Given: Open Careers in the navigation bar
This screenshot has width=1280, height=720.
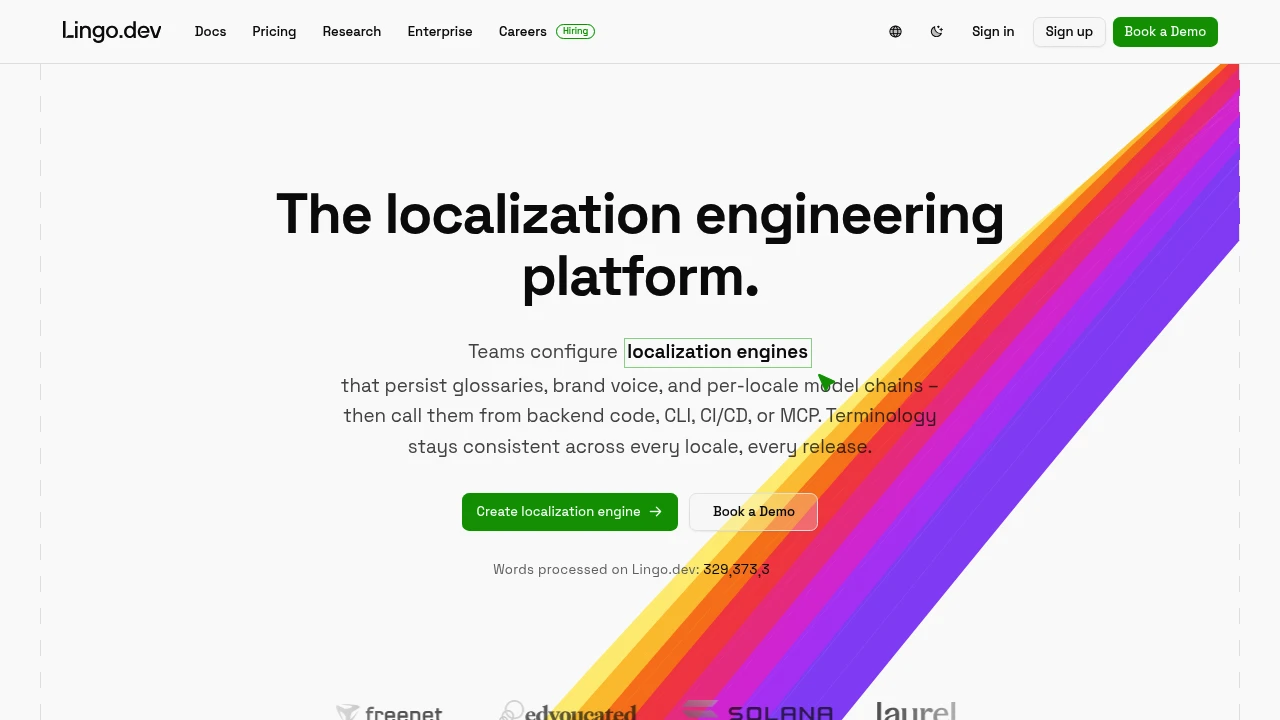Looking at the screenshot, I should 523,32.
